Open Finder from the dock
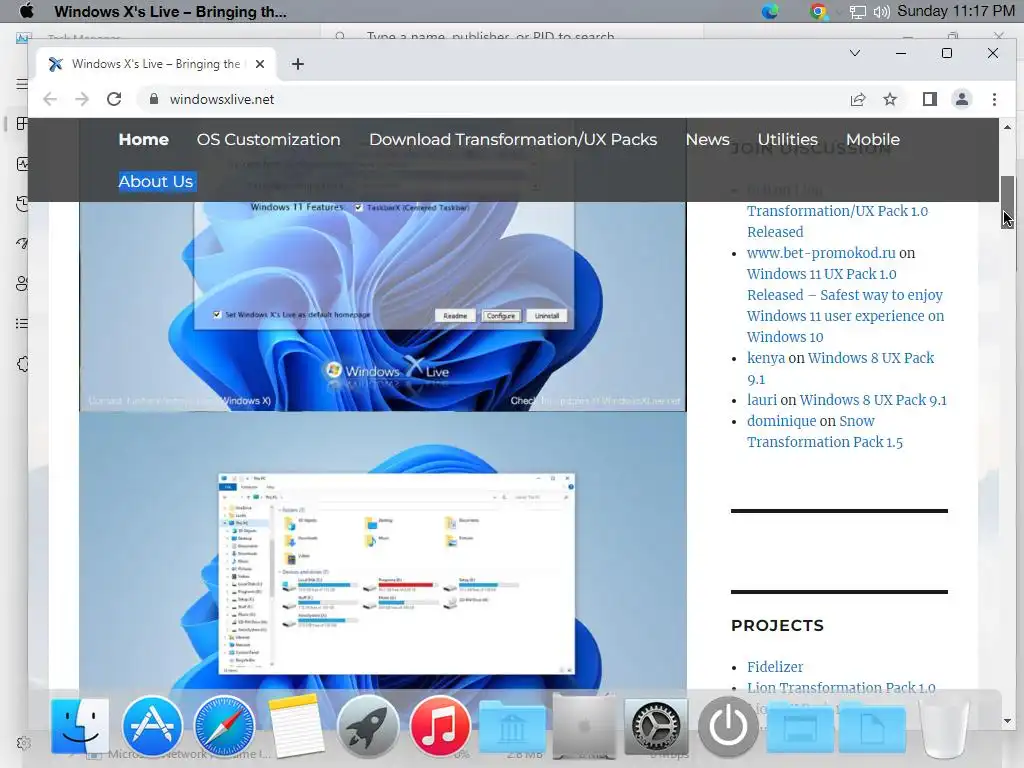The height and width of the screenshot is (768, 1024). (80, 726)
